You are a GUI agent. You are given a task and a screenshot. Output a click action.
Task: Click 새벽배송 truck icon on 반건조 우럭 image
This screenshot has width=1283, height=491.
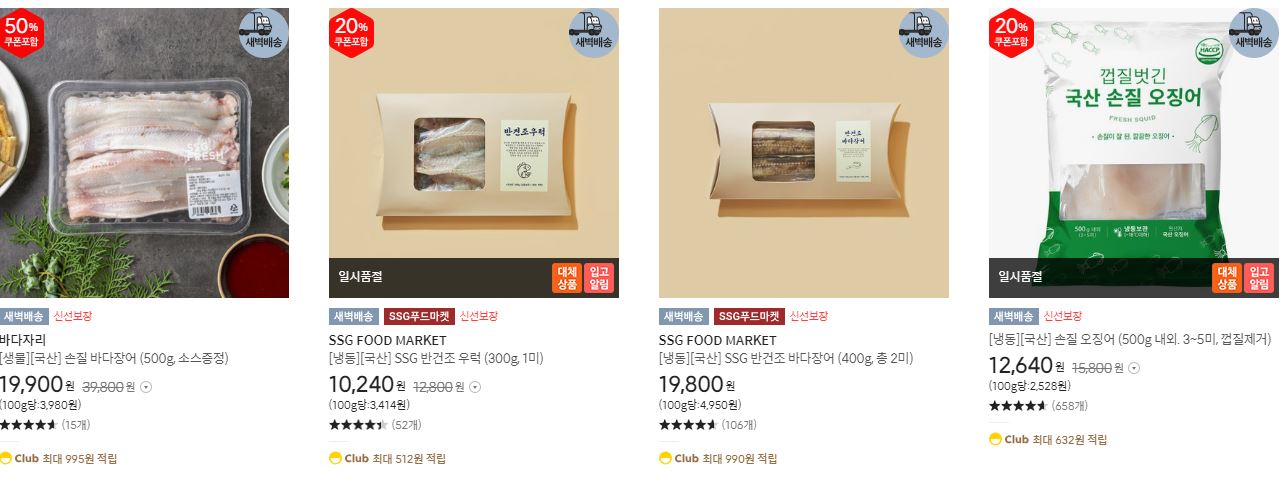(594, 33)
